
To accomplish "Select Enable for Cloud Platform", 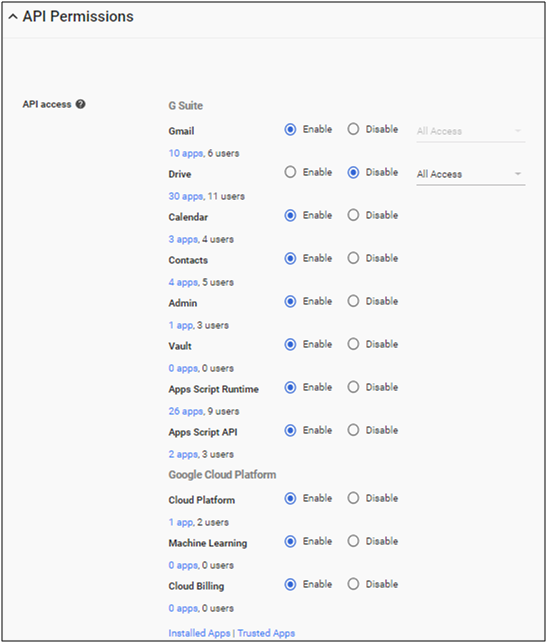I will click(290, 499).
